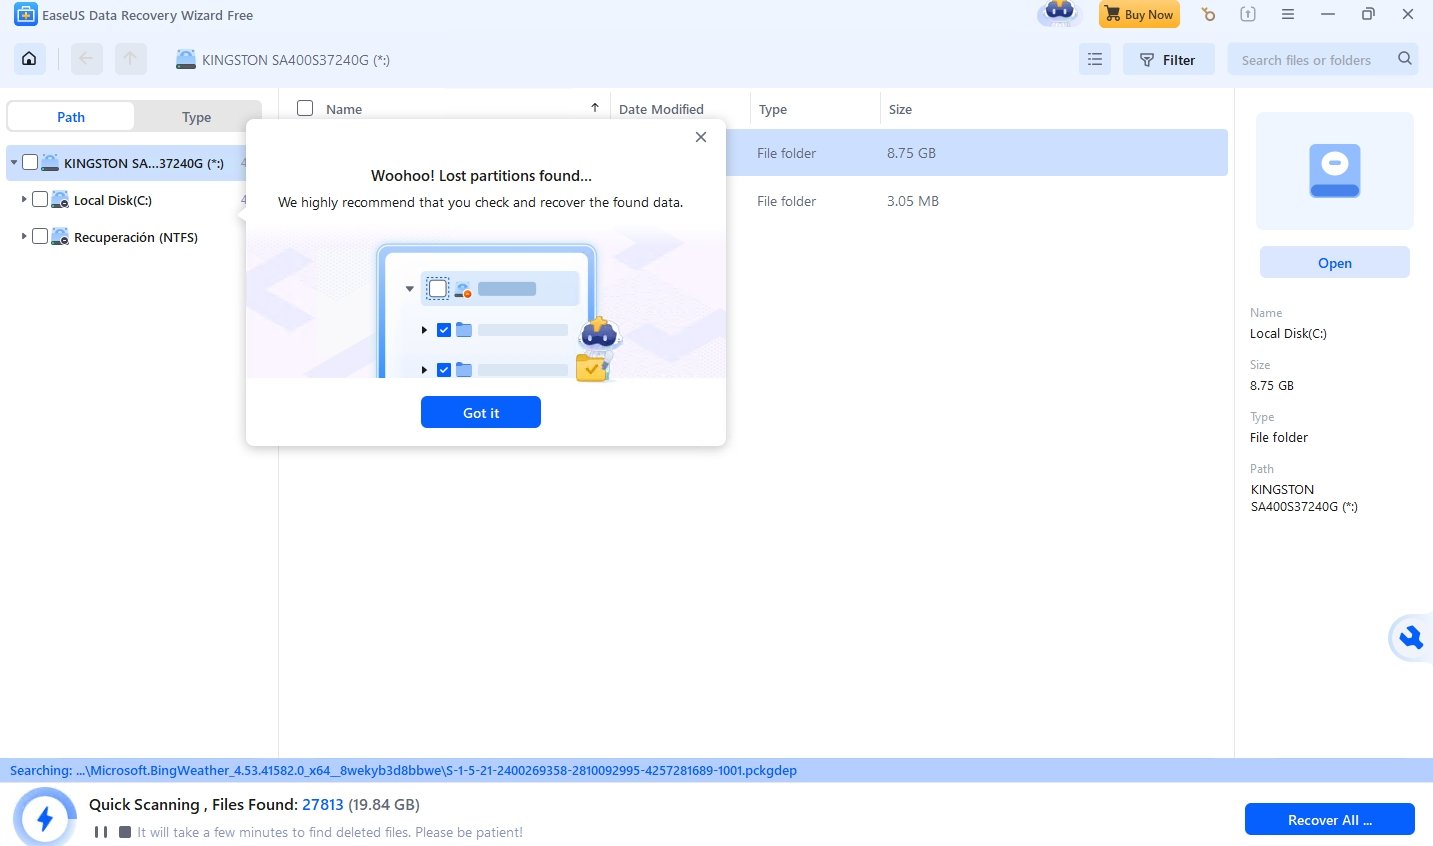The height and width of the screenshot is (846, 1433).
Task: Toggle the select-all Name column checkbox
Action: [x=305, y=108]
